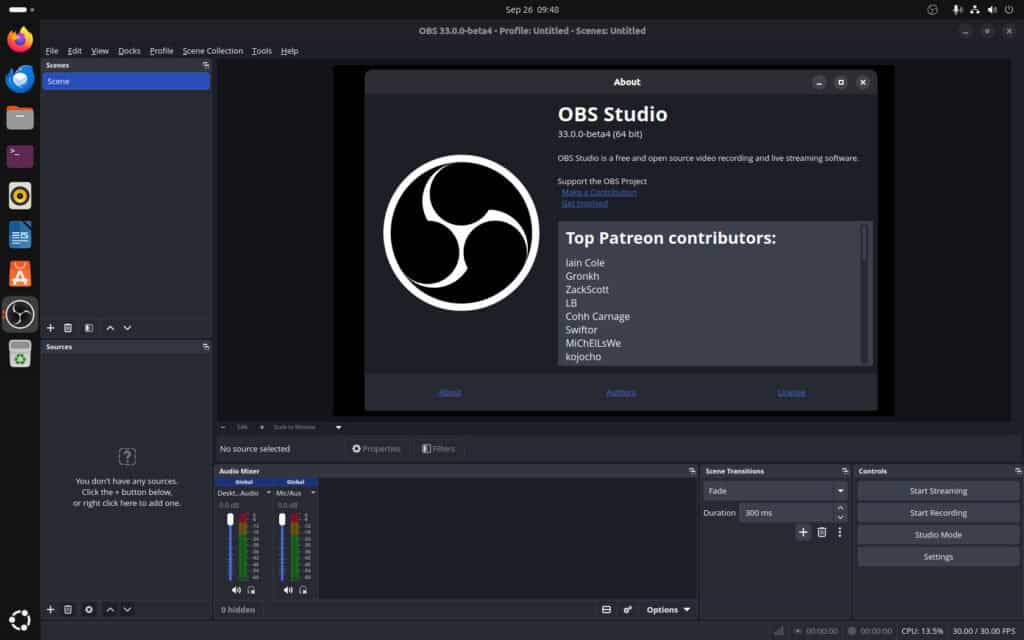The image size is (1024, 640).
Task: Open the Help menu
Action: pyautogui.click(x=289, y=51)
